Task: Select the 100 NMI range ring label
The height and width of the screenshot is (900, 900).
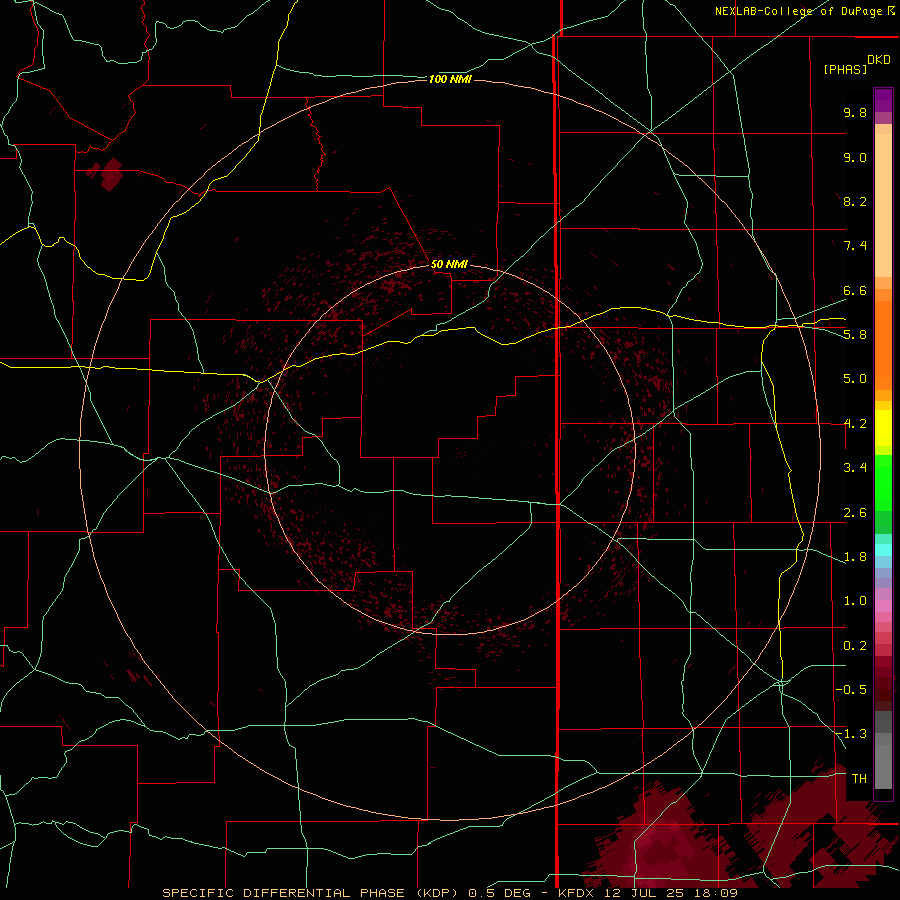Action: [x=450, y=79]
